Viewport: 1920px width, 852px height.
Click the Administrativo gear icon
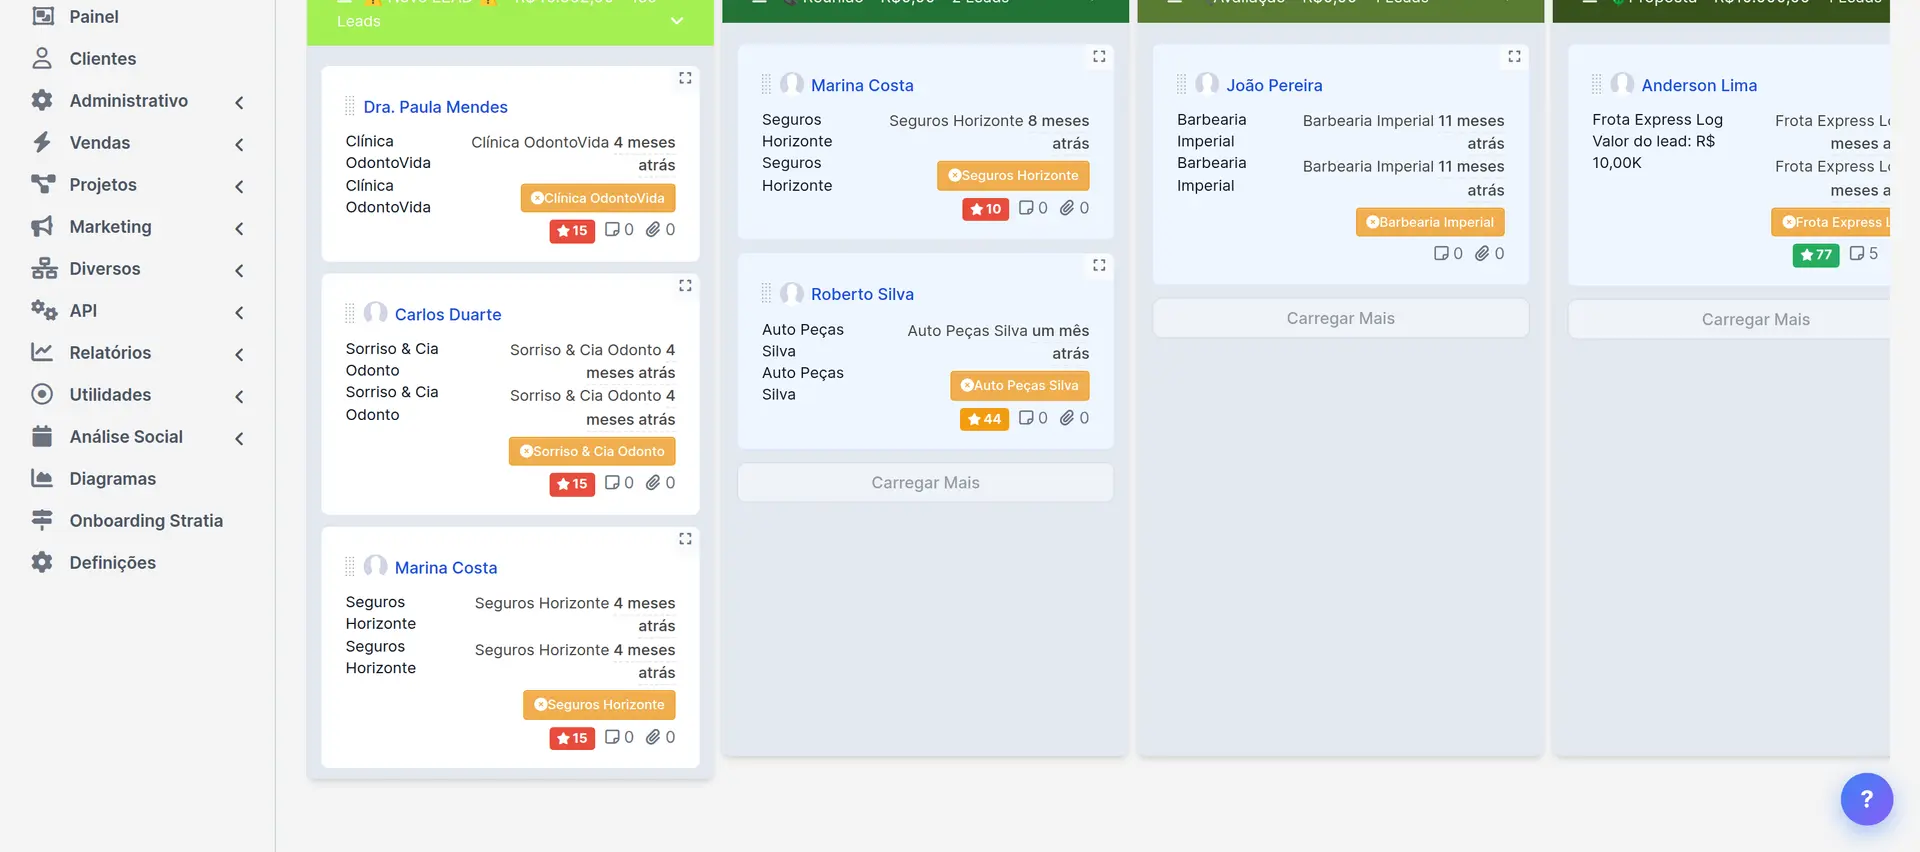click(x=42, y=100)
